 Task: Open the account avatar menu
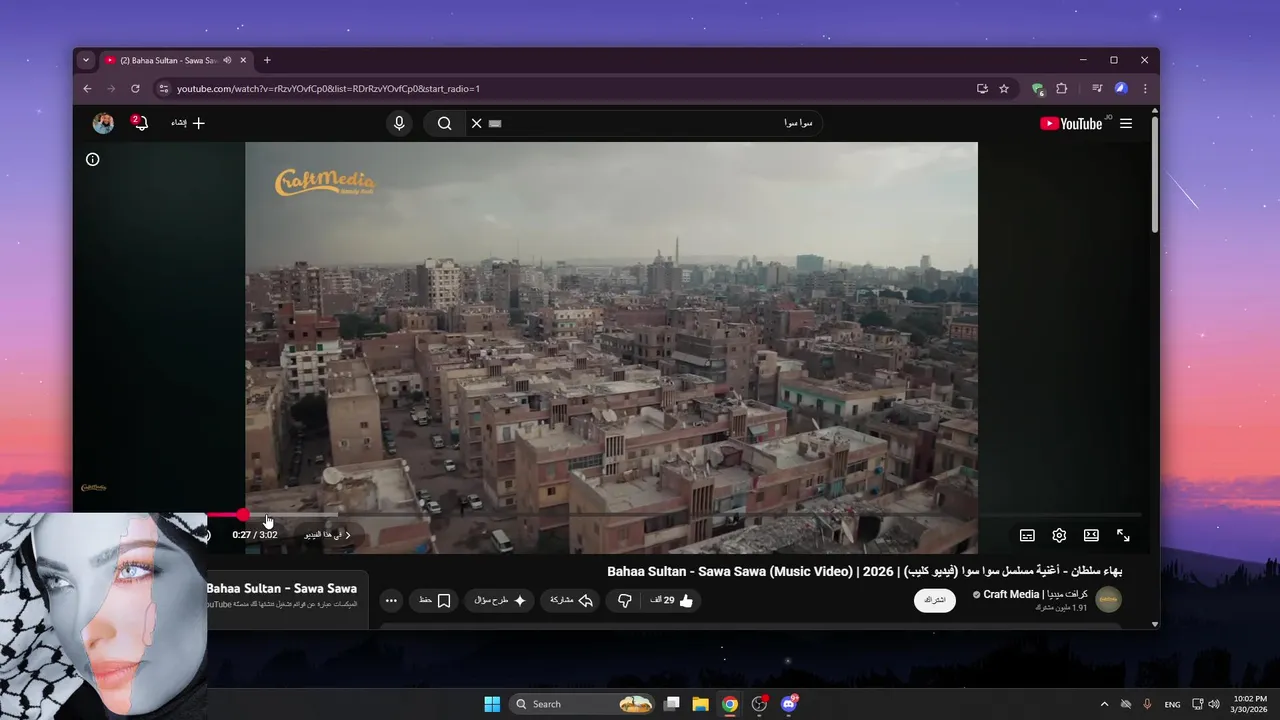tap(103, 123)
